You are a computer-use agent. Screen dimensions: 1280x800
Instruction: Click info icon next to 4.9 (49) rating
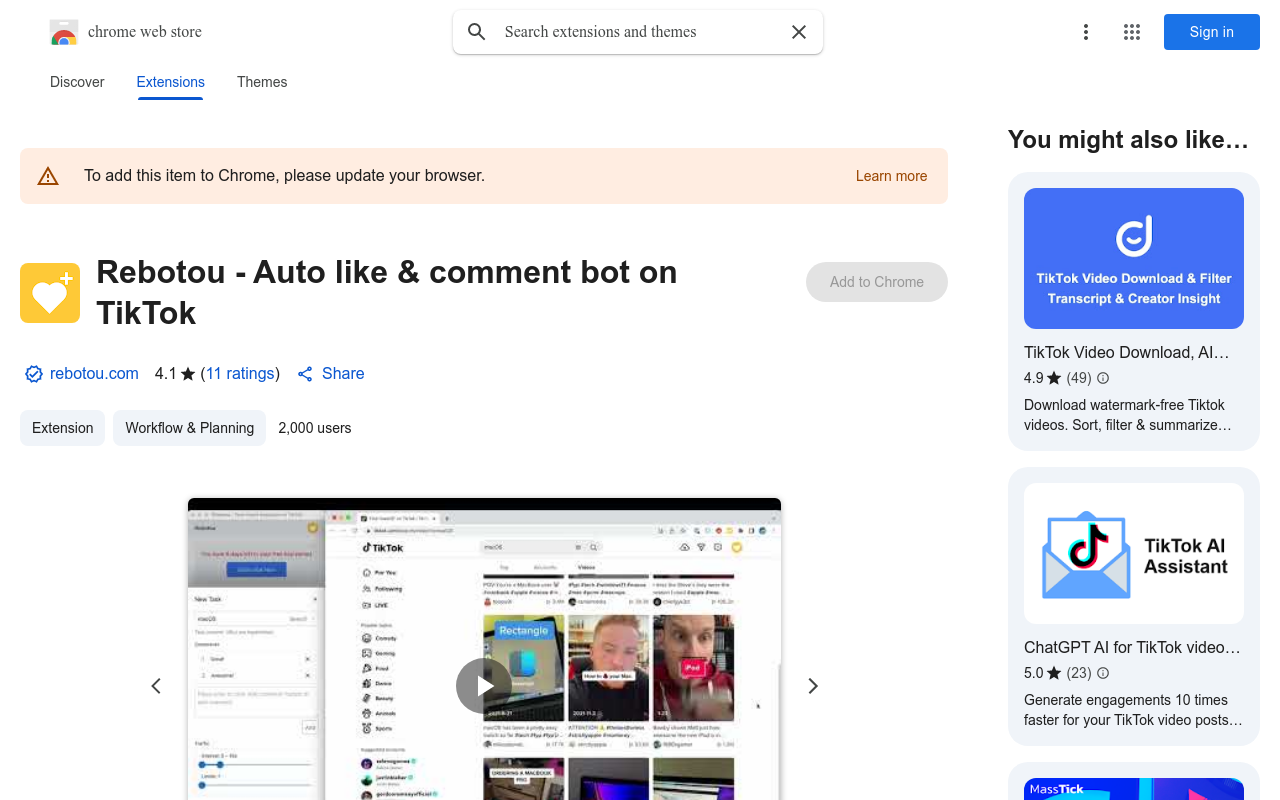(1103, 378)
